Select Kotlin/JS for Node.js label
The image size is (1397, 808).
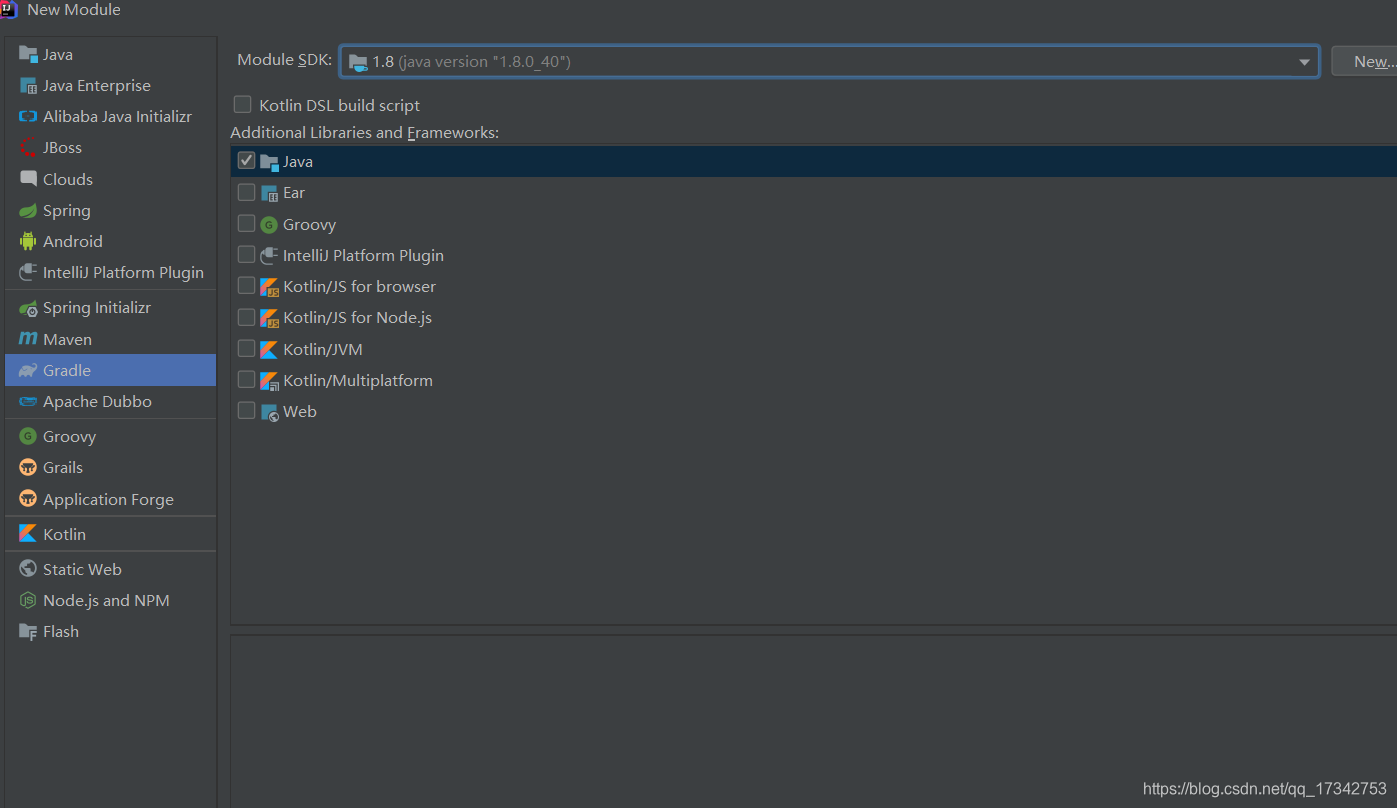(x=357, y=317)
